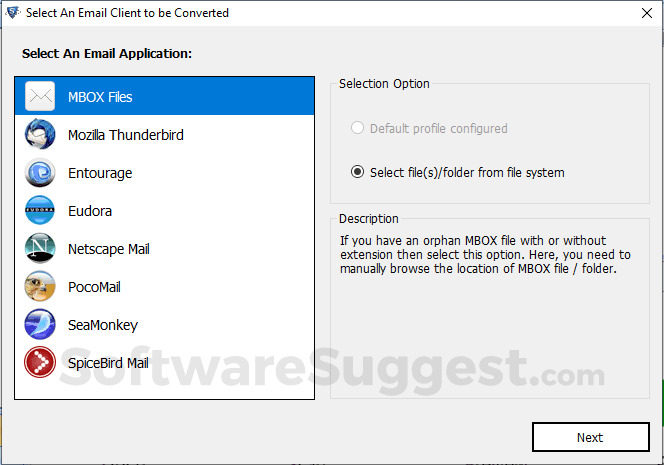Click the PocoMail icon
The height and width of the screenshot is (465, 664).
(x=40, y=287)
